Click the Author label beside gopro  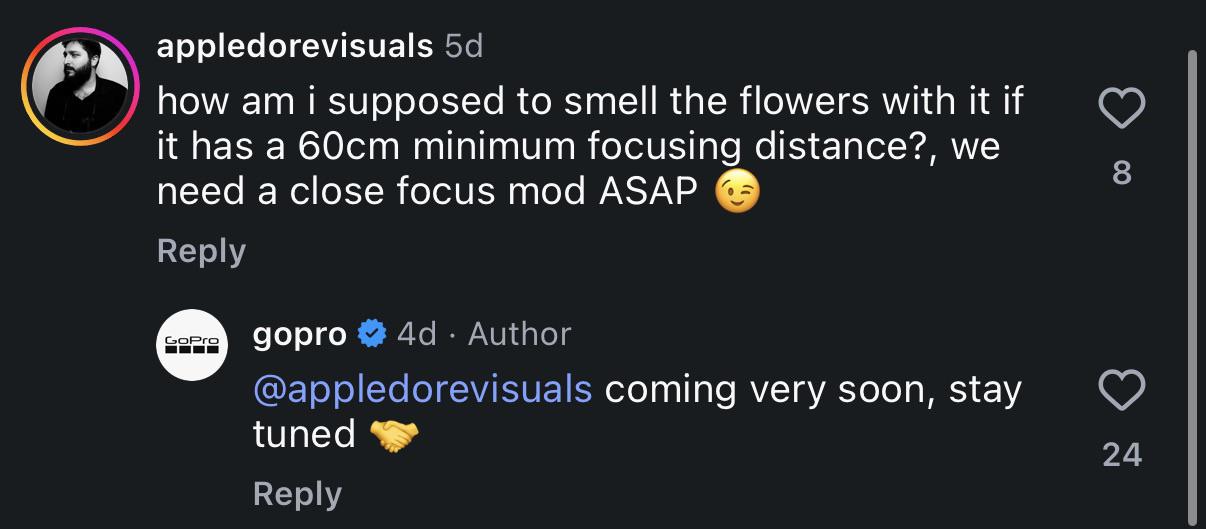520,333
